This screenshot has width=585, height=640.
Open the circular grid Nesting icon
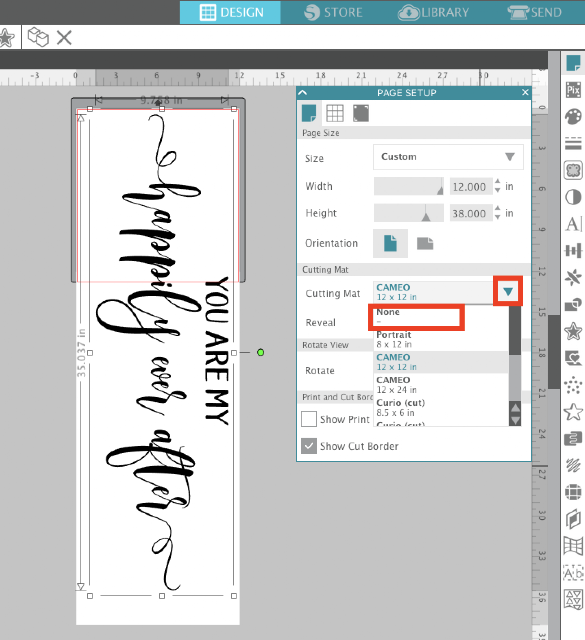[x=573, y=492]
